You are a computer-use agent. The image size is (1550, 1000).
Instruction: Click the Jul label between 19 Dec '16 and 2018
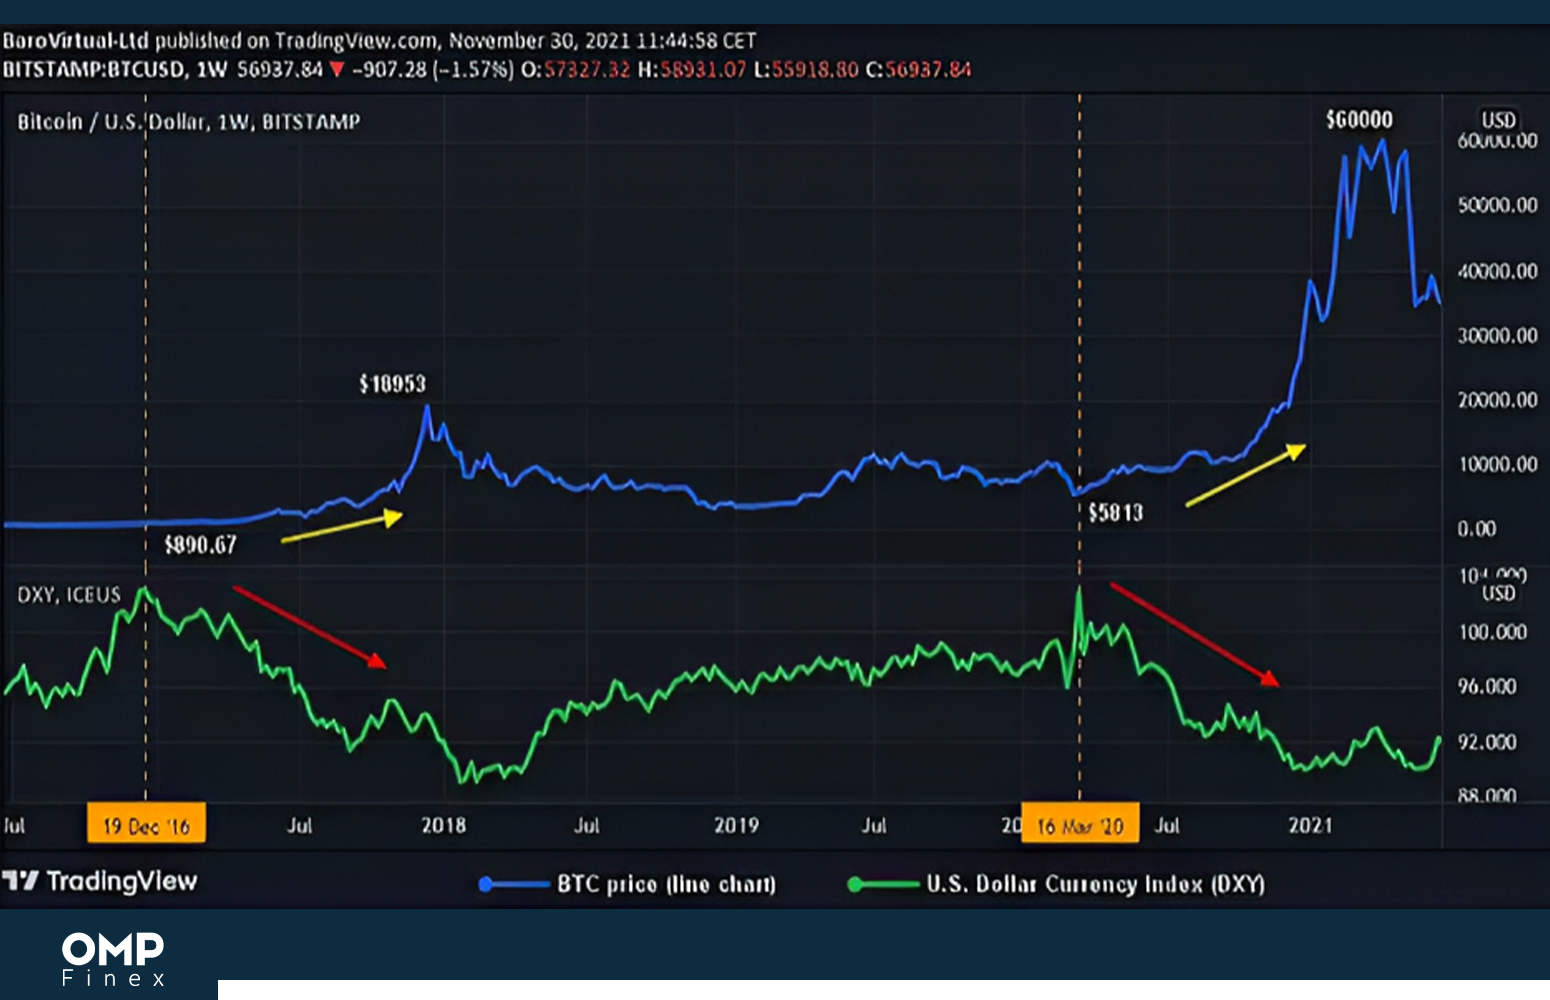(300, 825)
